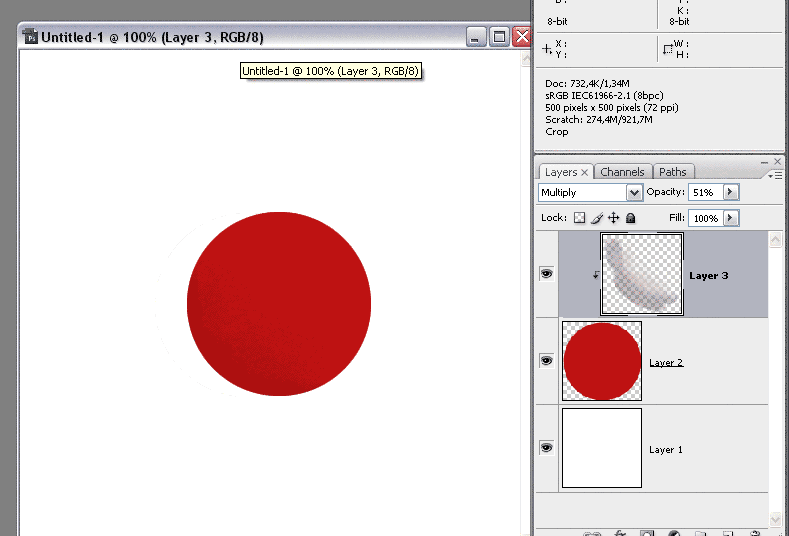Select the white Layer 1 thumbnail

602,448
